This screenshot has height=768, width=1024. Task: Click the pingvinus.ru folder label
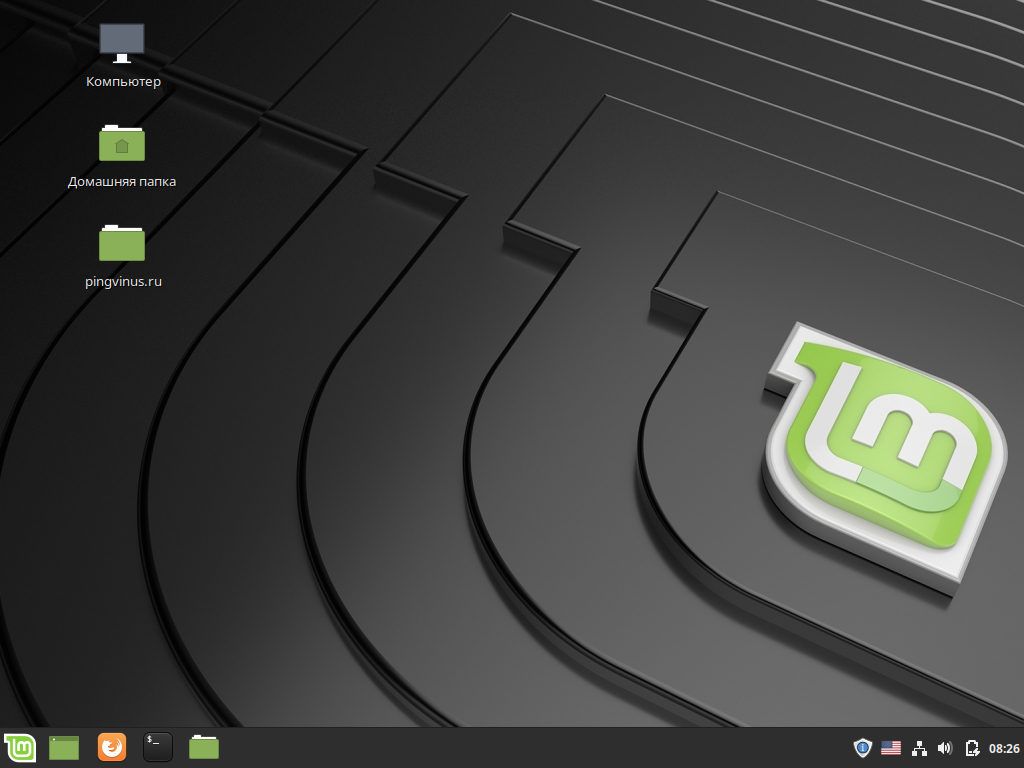click(123, 281)
